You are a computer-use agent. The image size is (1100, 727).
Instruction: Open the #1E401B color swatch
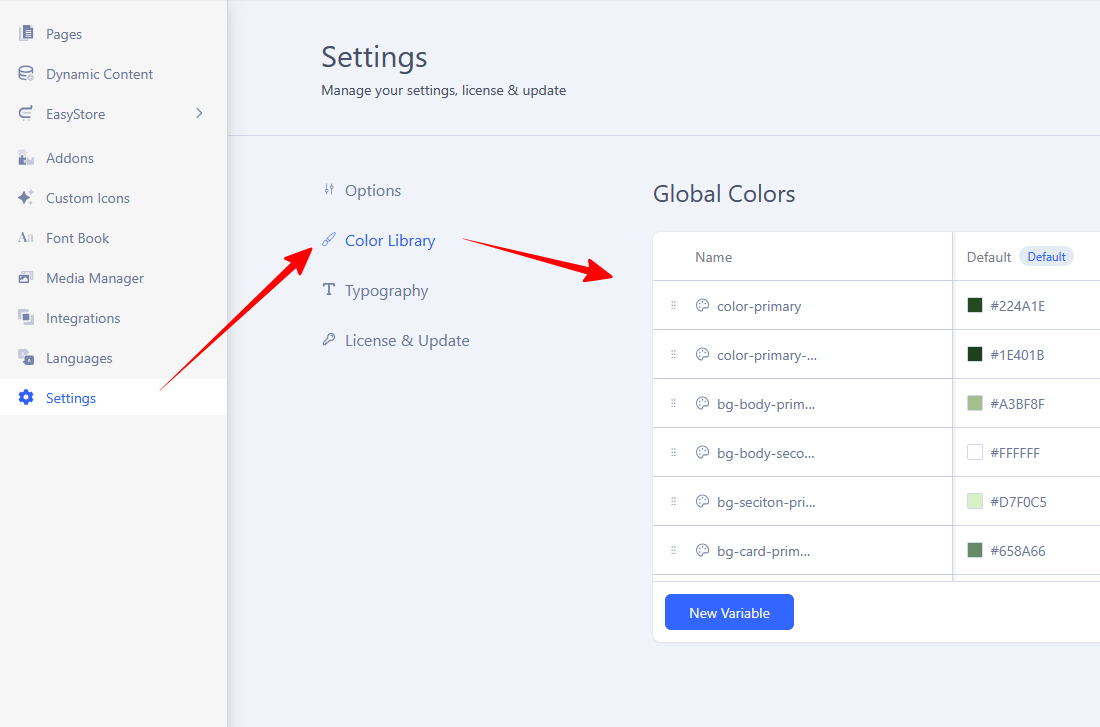975,354
